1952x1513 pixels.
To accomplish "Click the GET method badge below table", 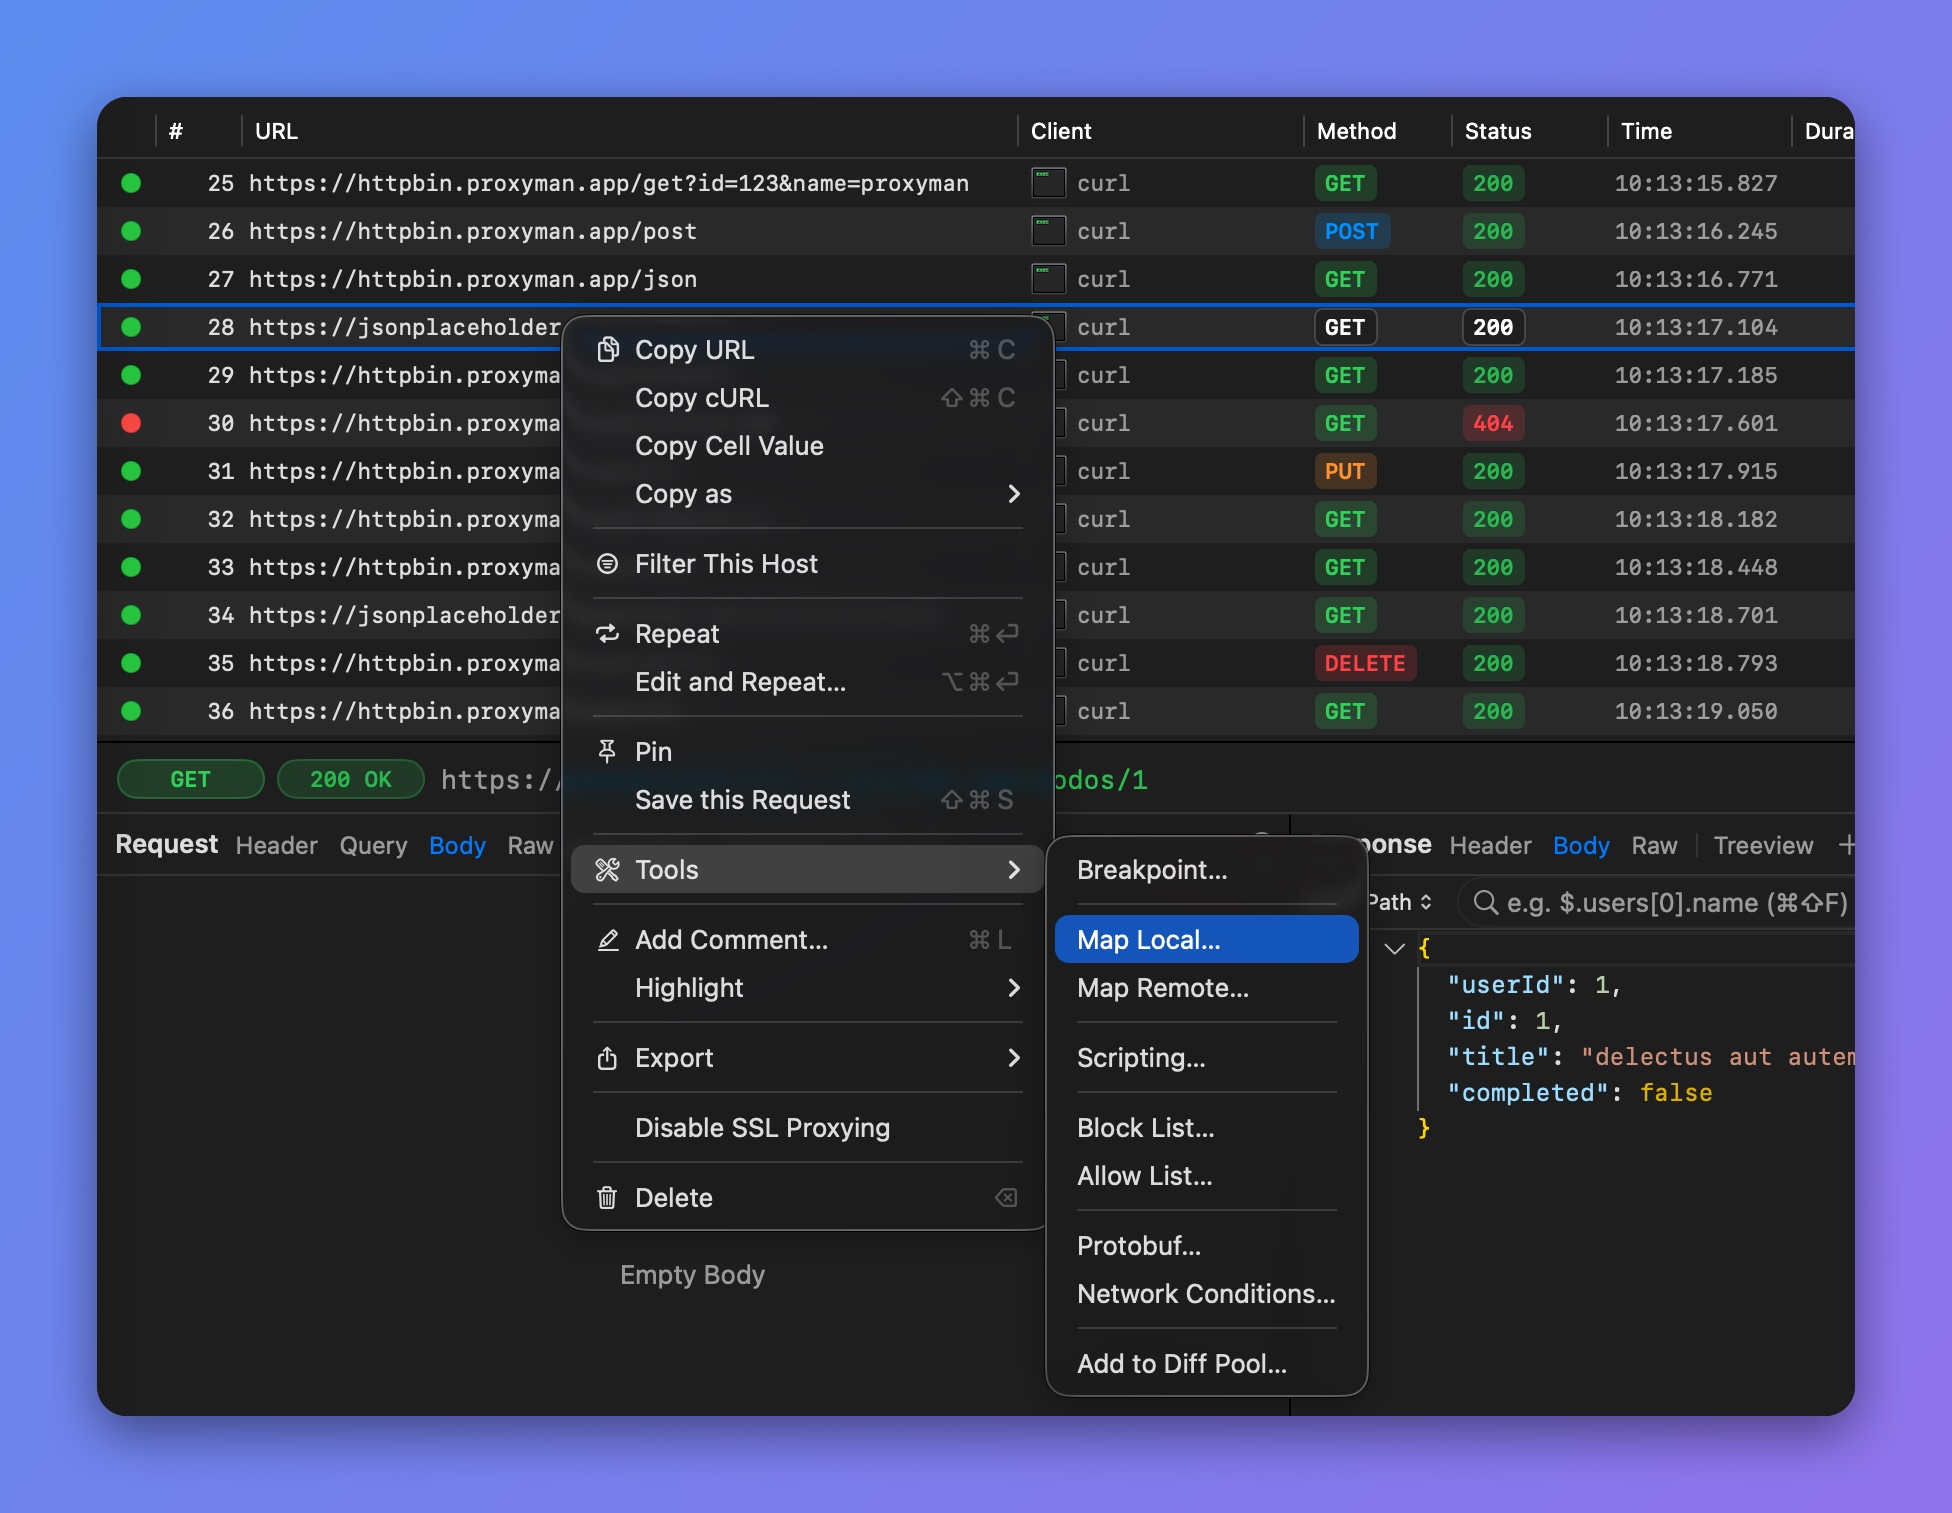I will coord(190,779).
